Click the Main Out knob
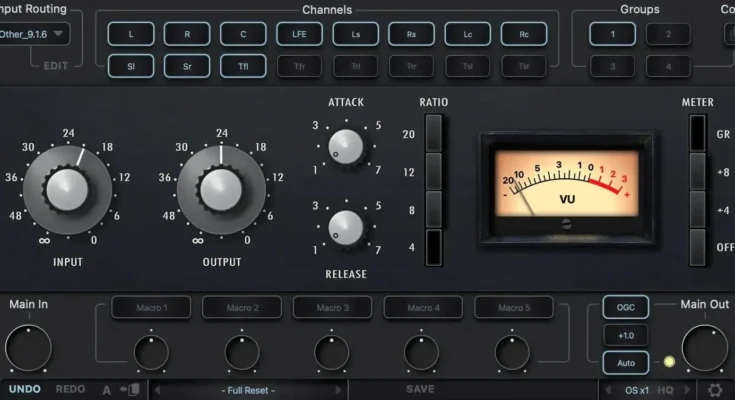Screen dimensions: 735x400 coord(706,347)
